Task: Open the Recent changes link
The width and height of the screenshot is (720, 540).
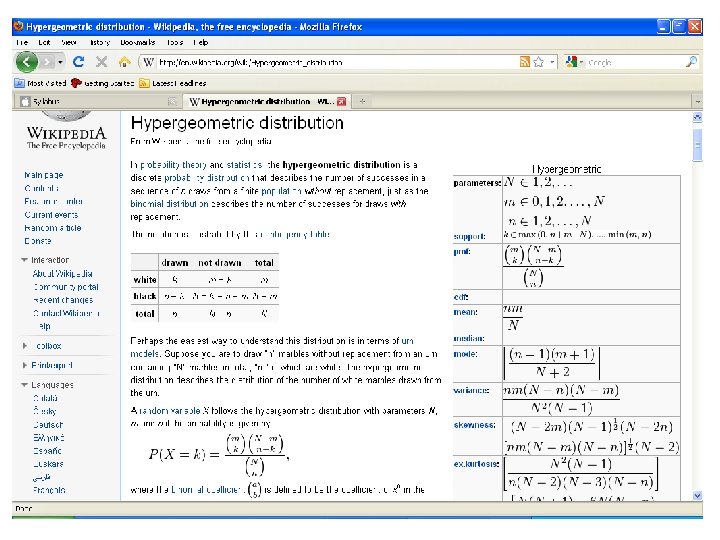Action: click(x=63, y=300)
